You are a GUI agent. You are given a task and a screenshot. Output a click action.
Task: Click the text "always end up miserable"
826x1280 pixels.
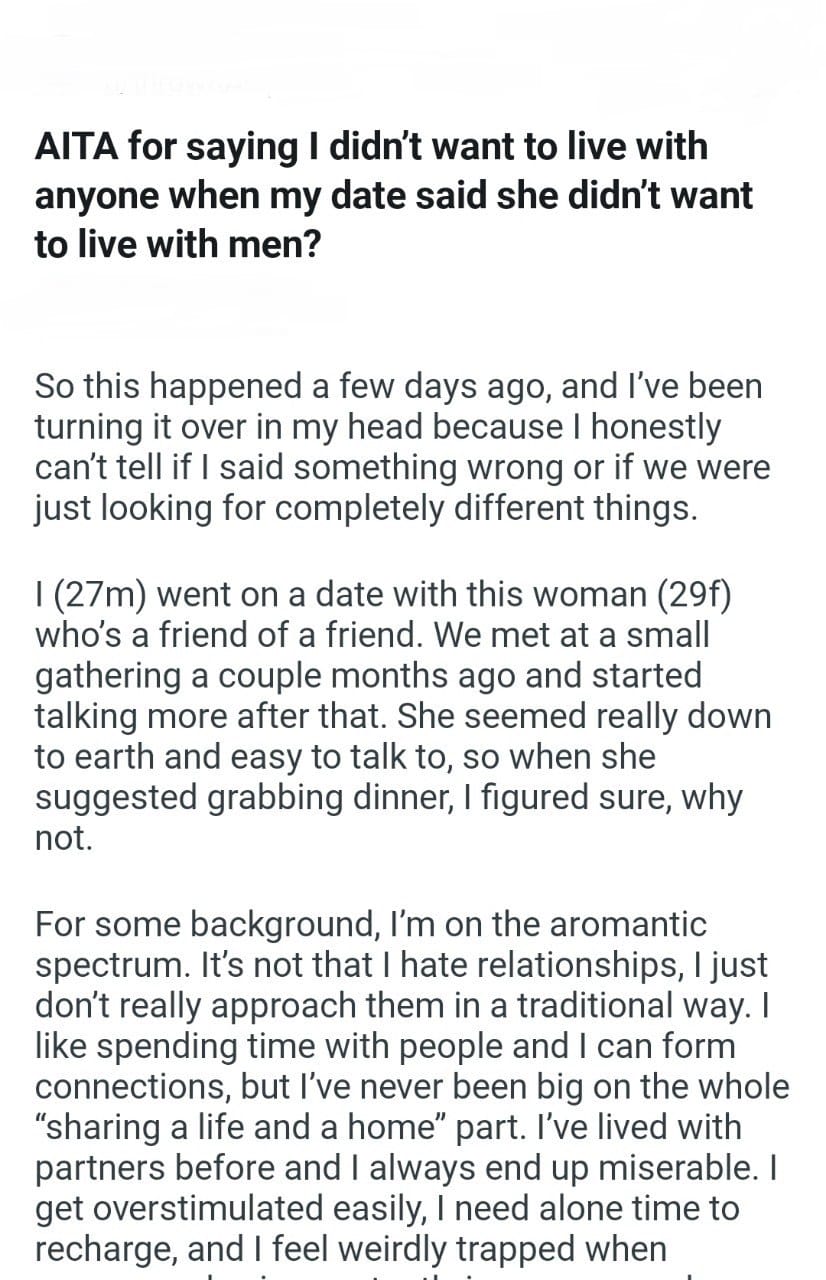tap(486, 1167)
